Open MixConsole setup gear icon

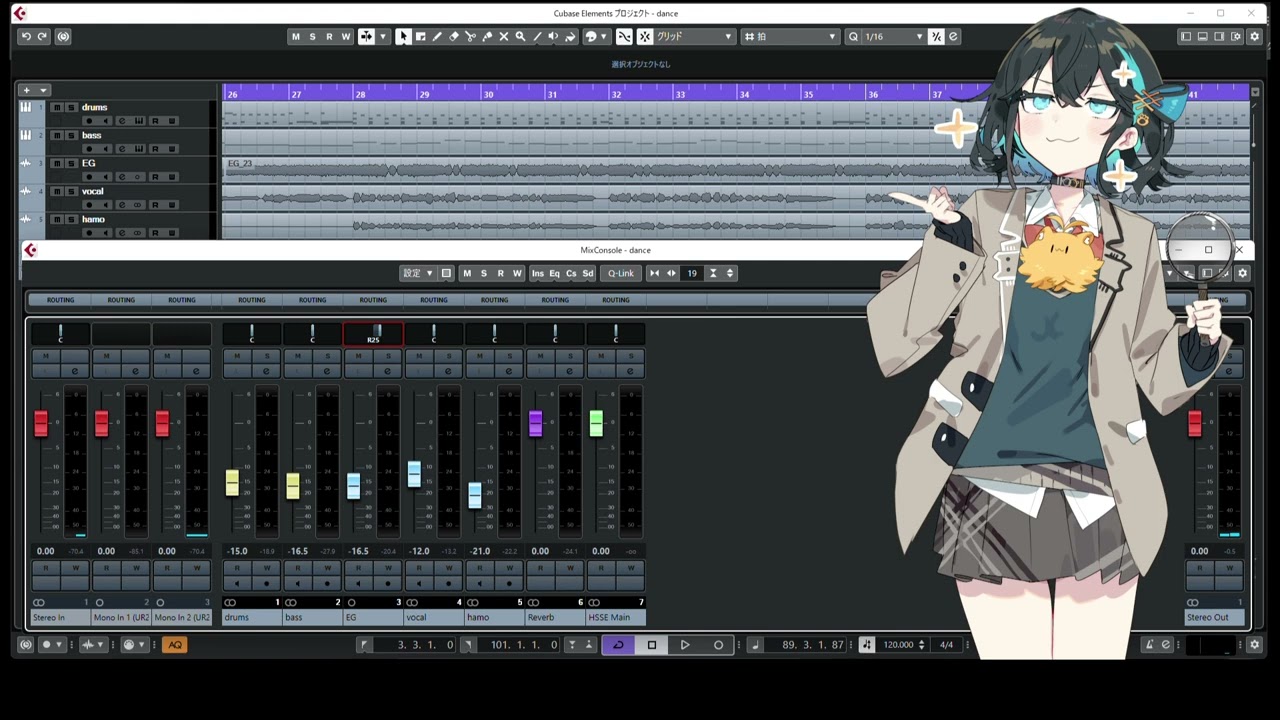(x=1243, y=273)
